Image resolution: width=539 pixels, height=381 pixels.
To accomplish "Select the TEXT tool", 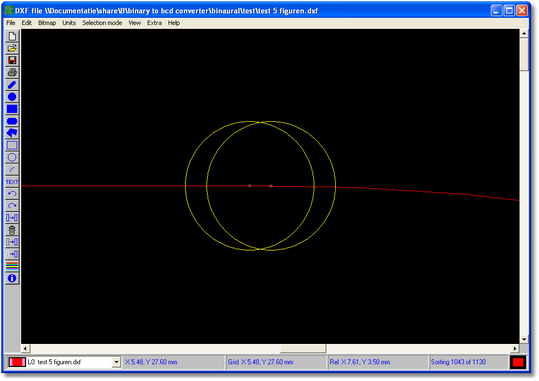I will 12,182.
